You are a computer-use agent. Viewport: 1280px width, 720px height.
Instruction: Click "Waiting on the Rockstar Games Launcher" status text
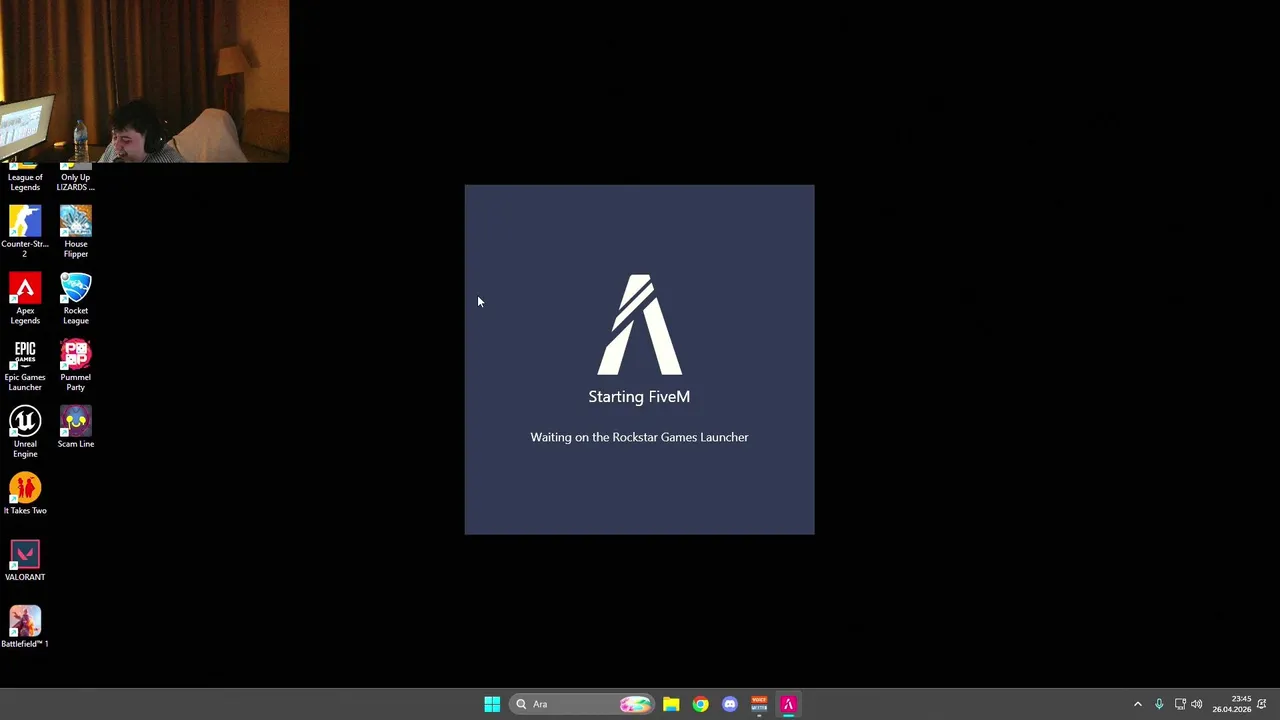pos(639,437)
